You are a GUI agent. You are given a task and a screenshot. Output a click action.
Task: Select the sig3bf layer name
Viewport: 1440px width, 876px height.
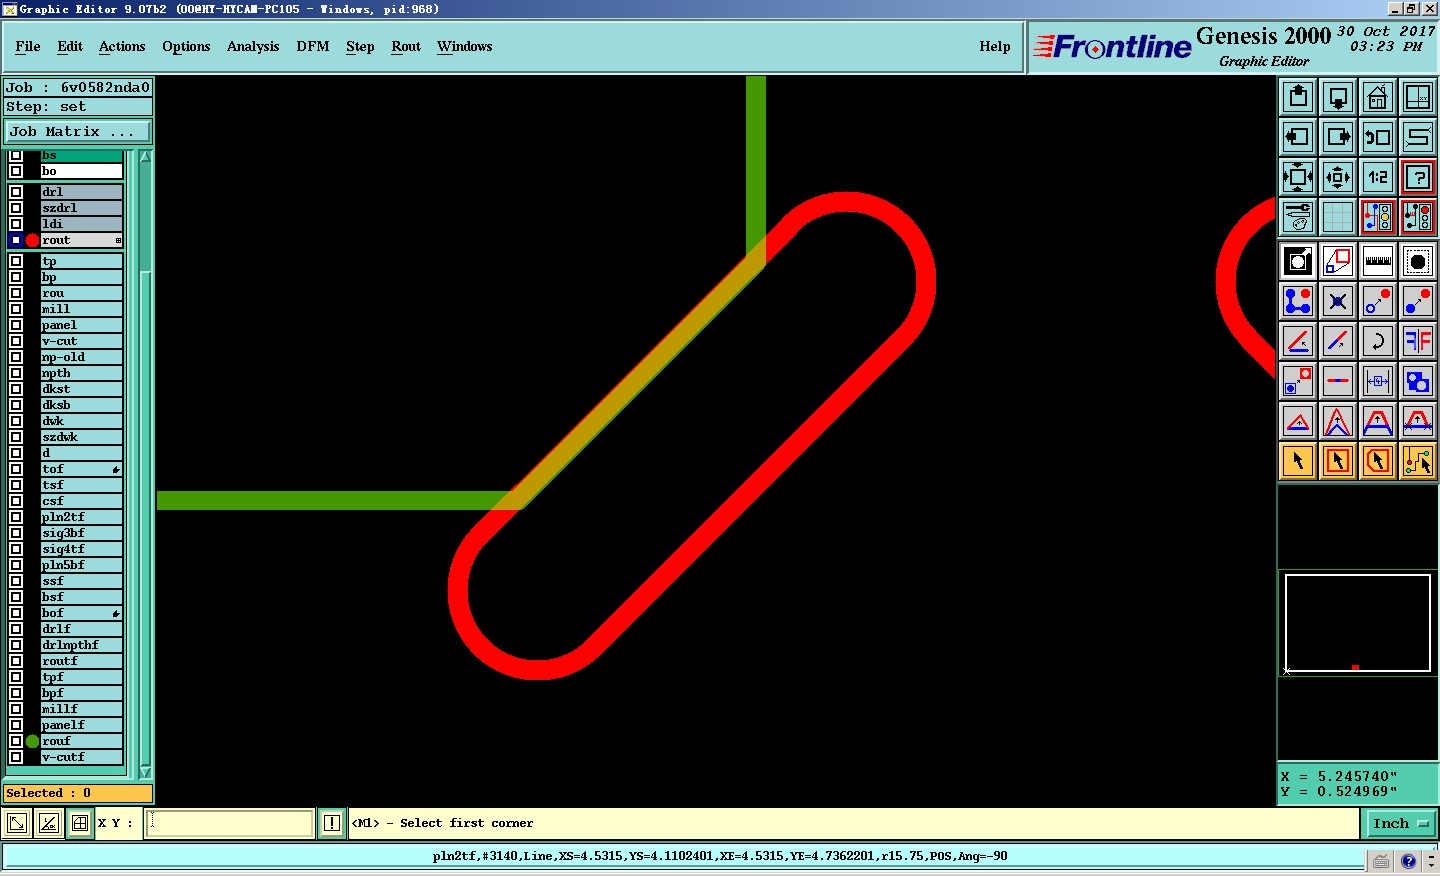81,533
